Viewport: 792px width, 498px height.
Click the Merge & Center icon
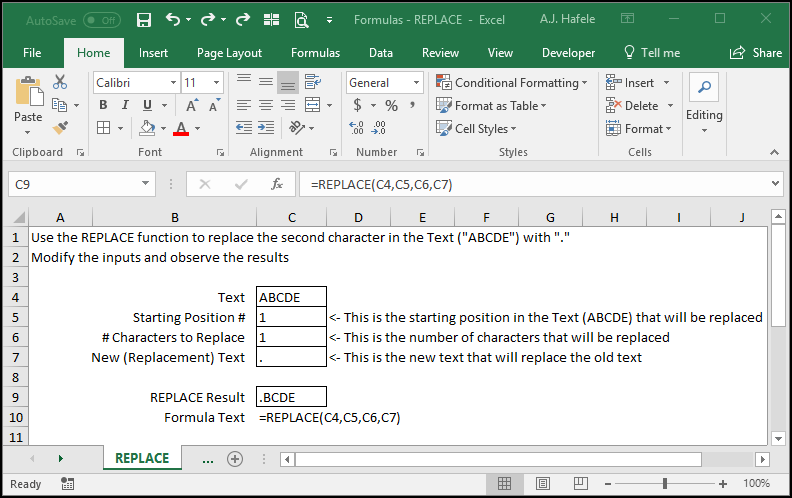coord(313,105)
